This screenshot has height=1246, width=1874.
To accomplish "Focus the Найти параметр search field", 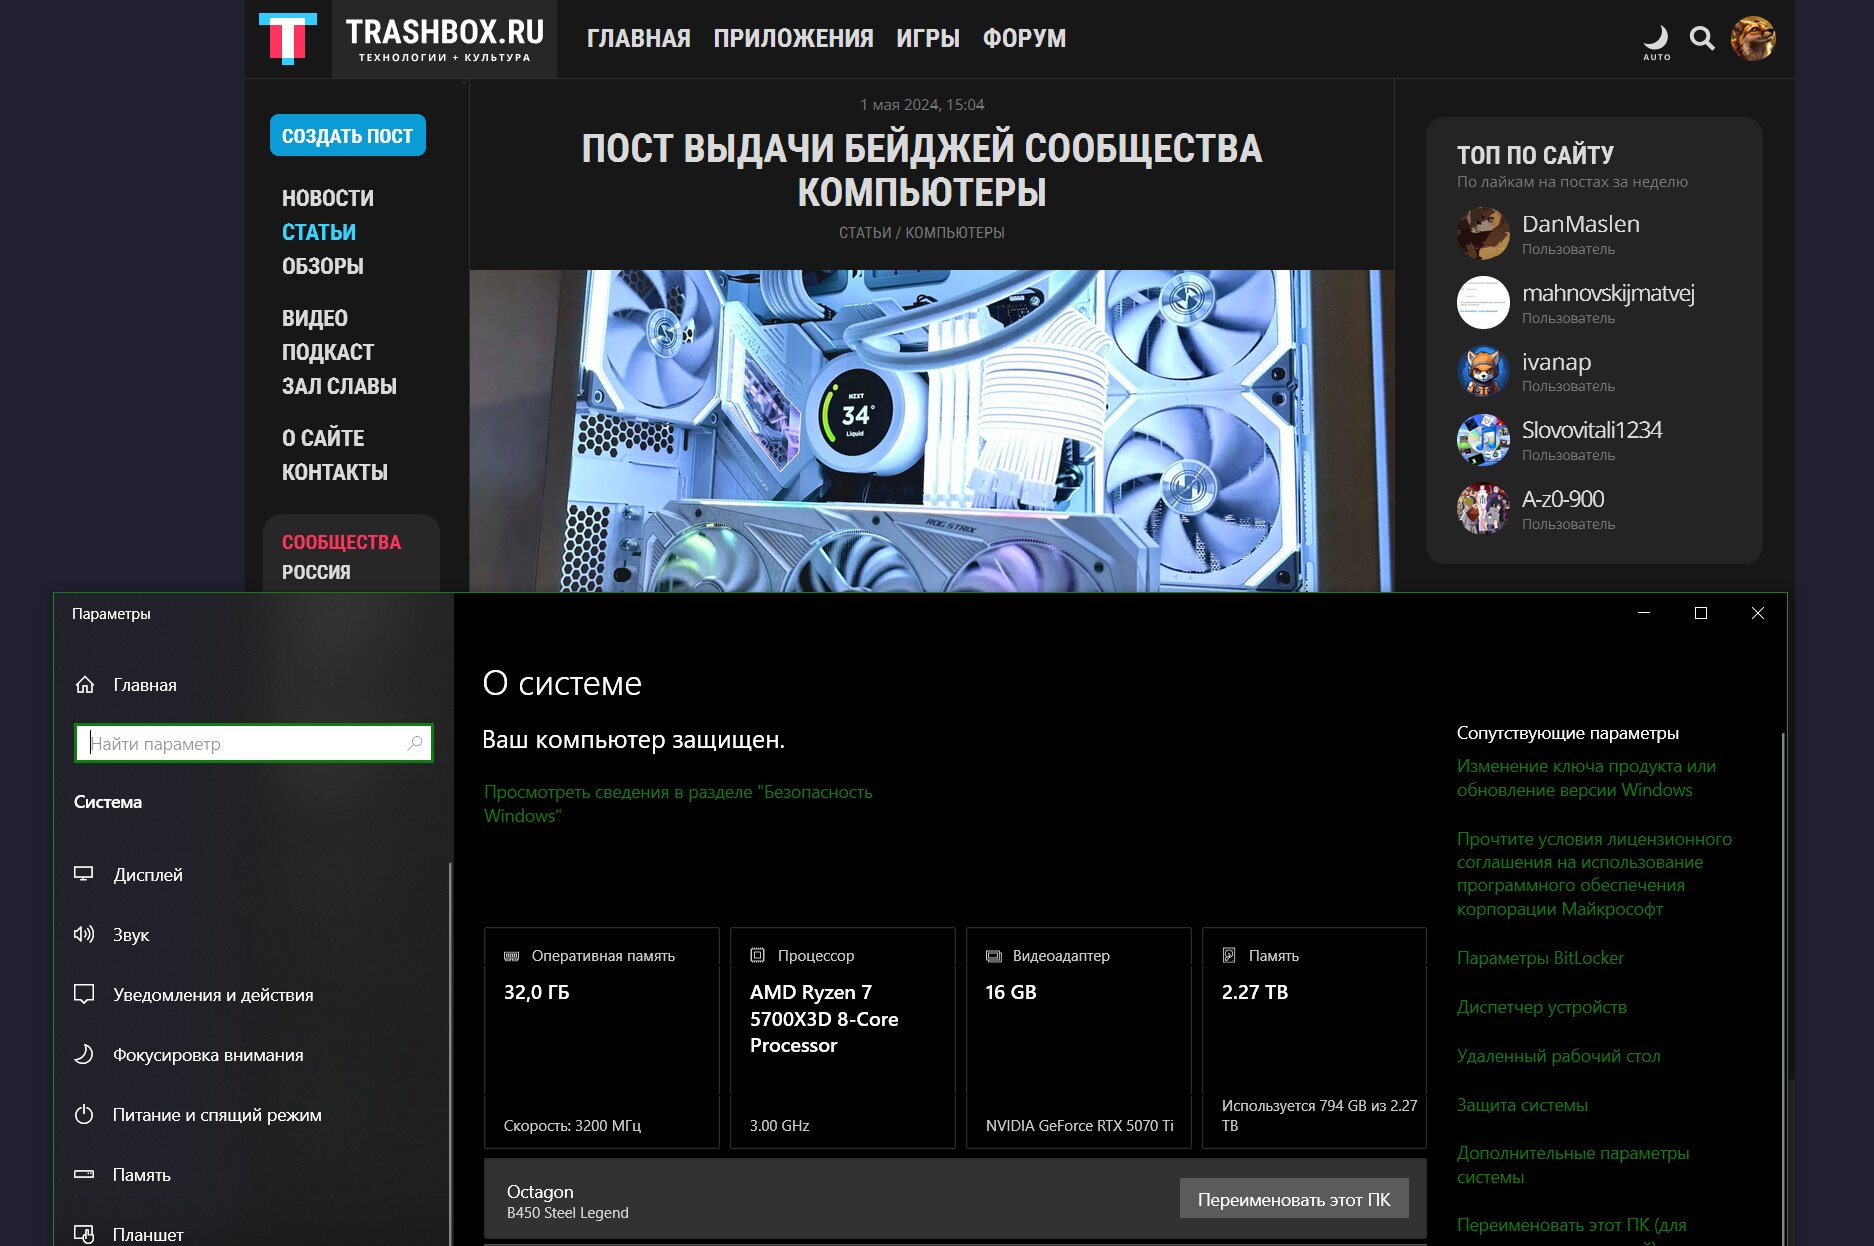I will 245,743.
